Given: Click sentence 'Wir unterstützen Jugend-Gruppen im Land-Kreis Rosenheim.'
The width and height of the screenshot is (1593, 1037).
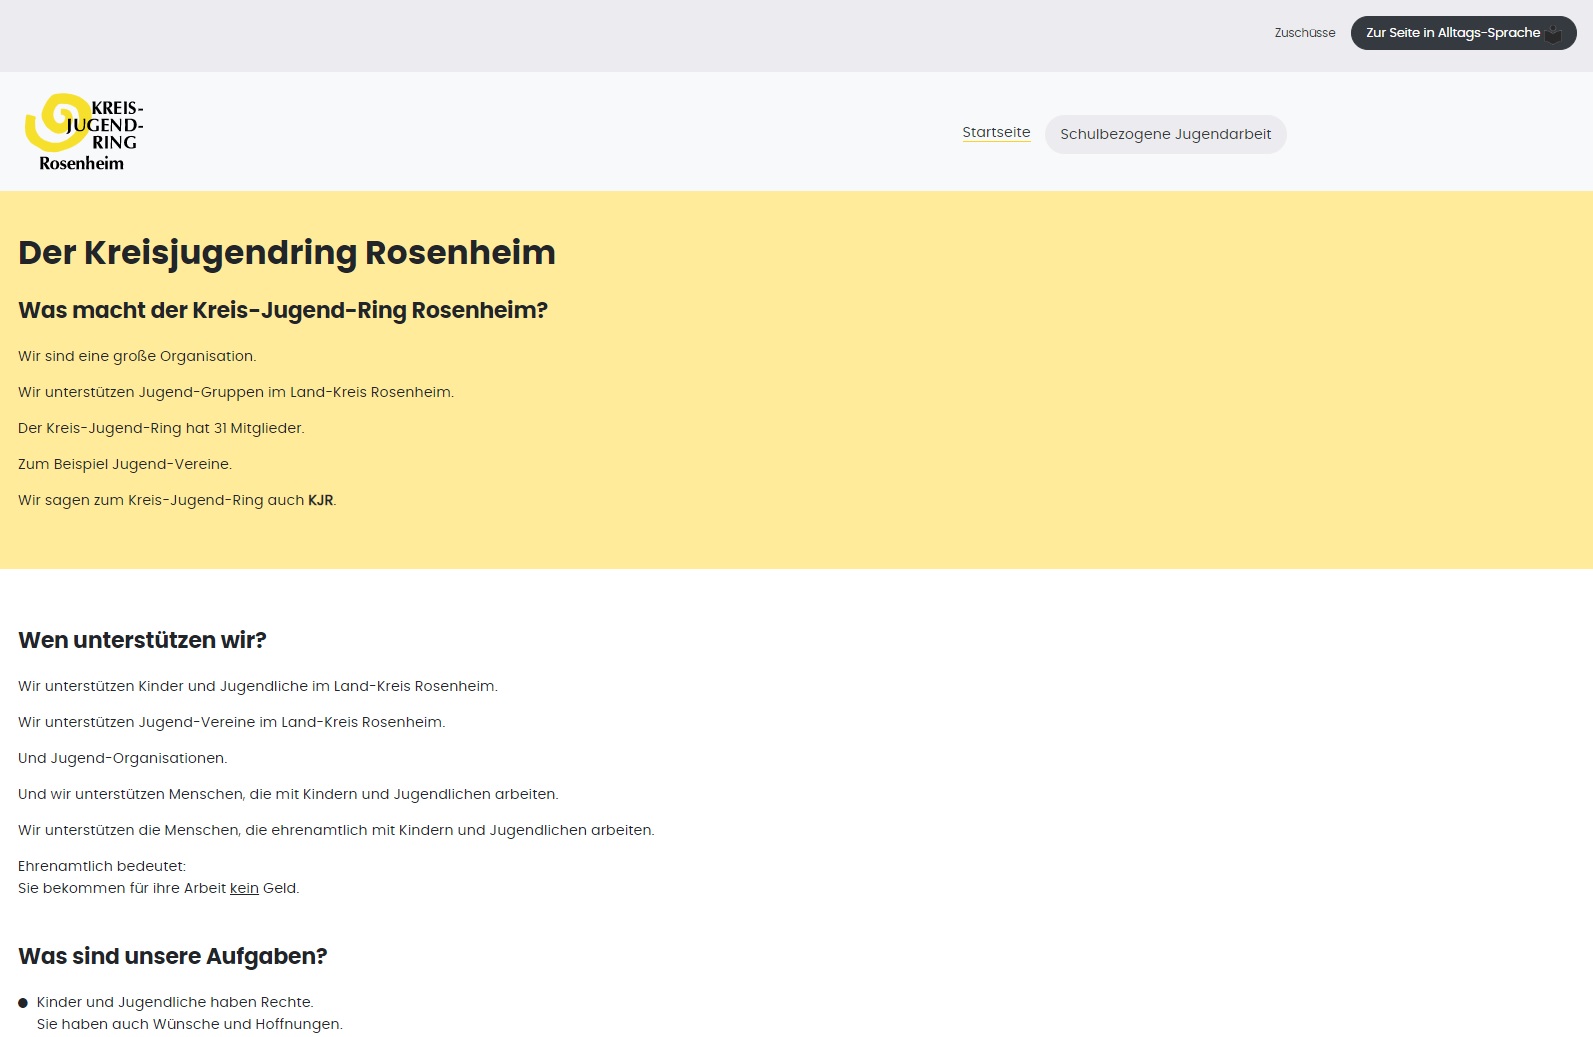Looking at the screenshot, I should (236, 392).
